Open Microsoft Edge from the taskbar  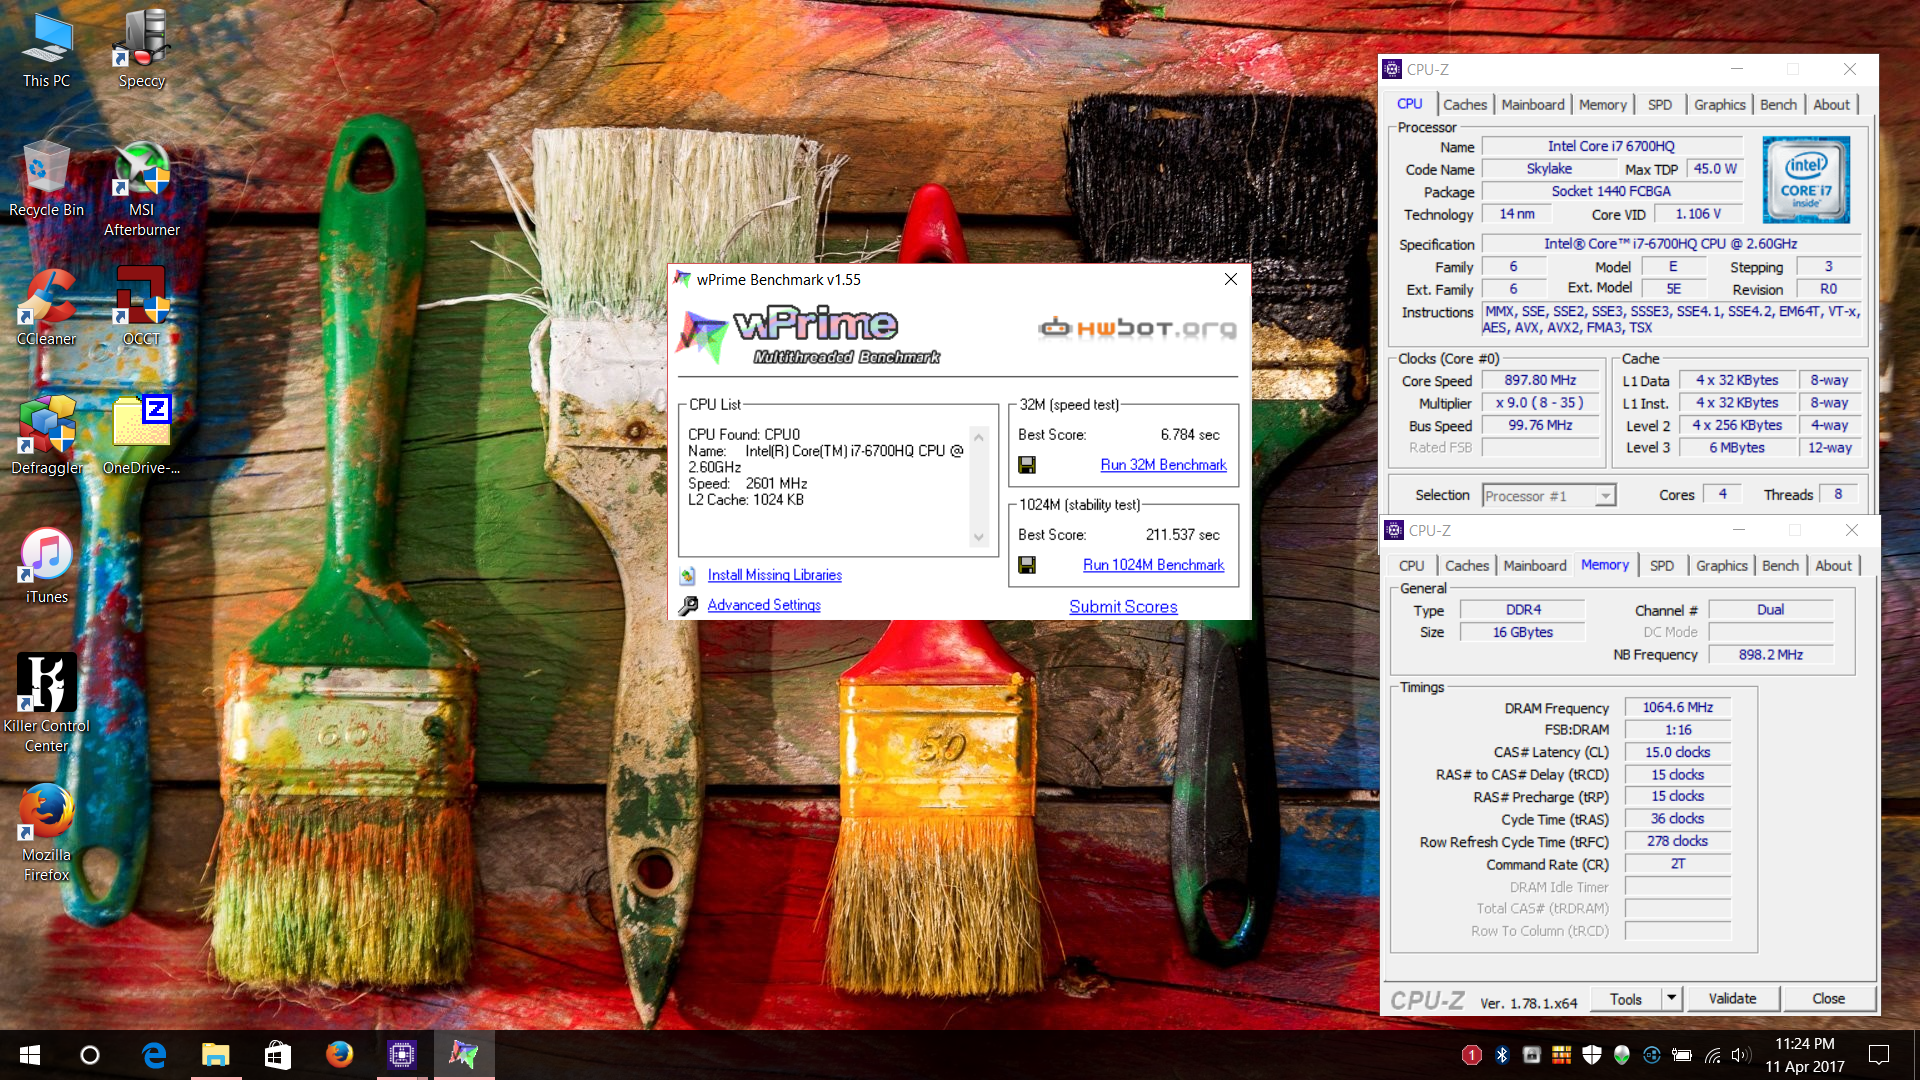coord(154,1055)
